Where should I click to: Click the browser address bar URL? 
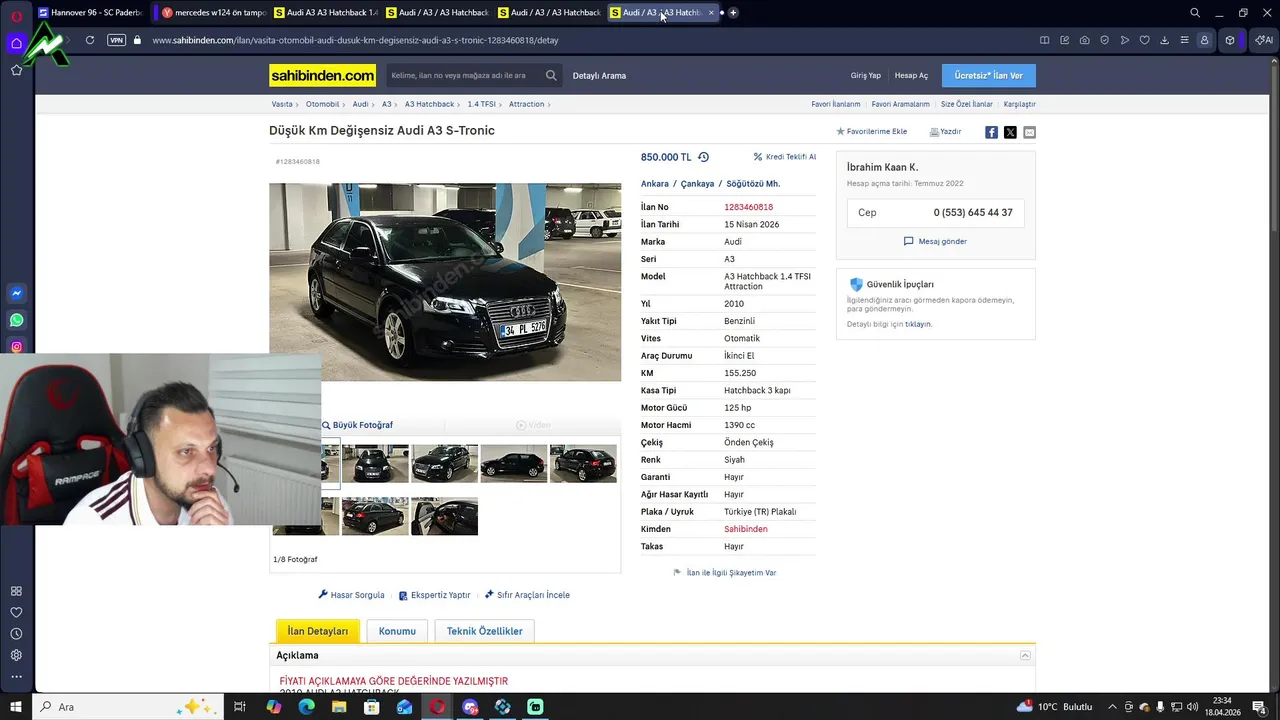point(355,40)
